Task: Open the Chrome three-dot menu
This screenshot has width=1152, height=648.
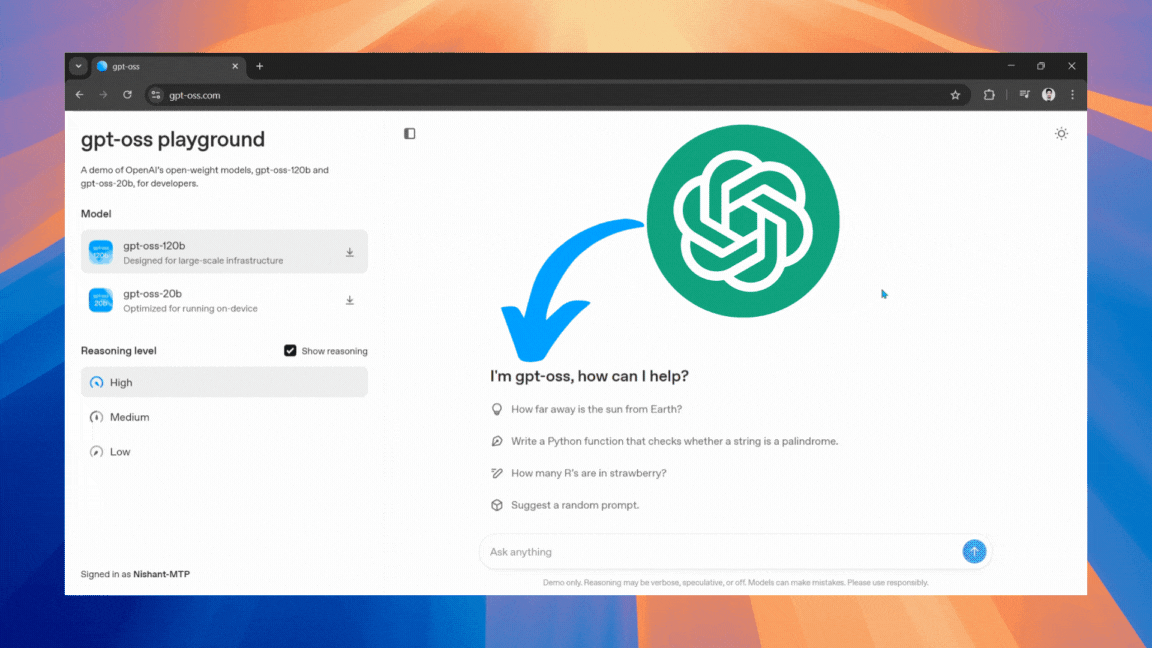Action: coord(1072,95)
